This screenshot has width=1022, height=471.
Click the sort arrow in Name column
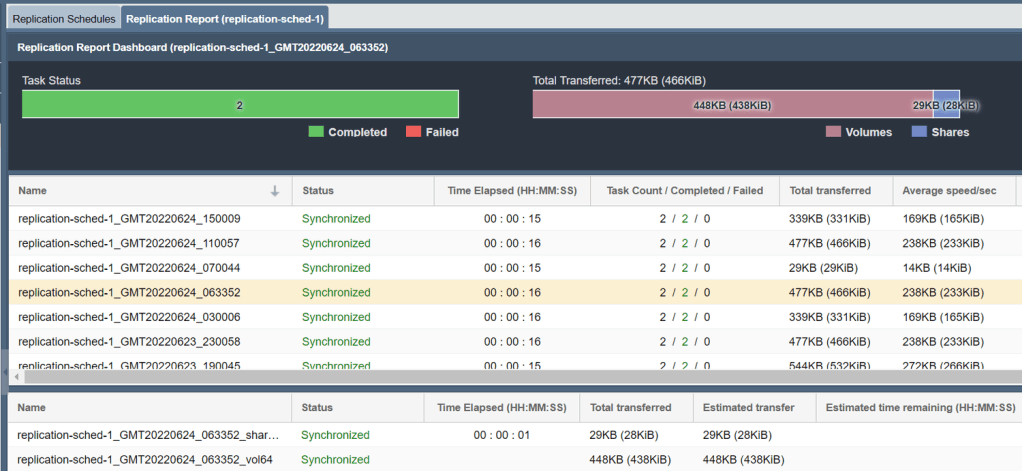[275, 191]
